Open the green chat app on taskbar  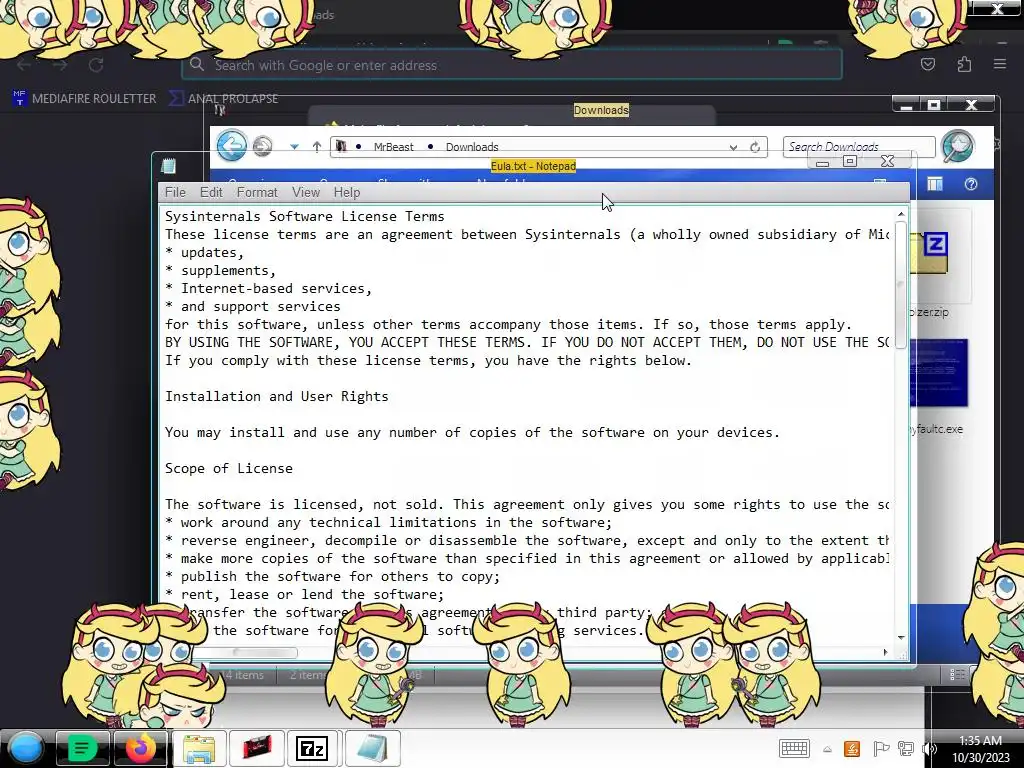point(82,748)
